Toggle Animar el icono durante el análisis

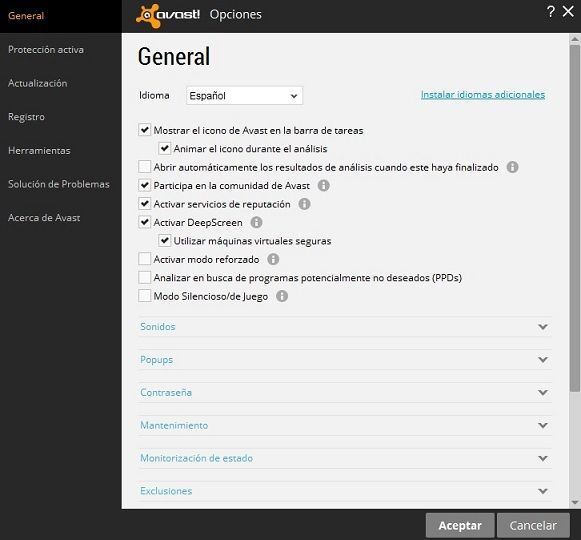(165, 149)
